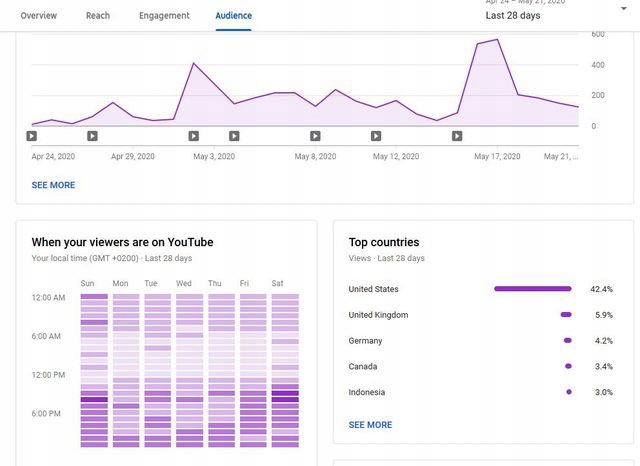Click the United States percentage bar

click(533, 289)
